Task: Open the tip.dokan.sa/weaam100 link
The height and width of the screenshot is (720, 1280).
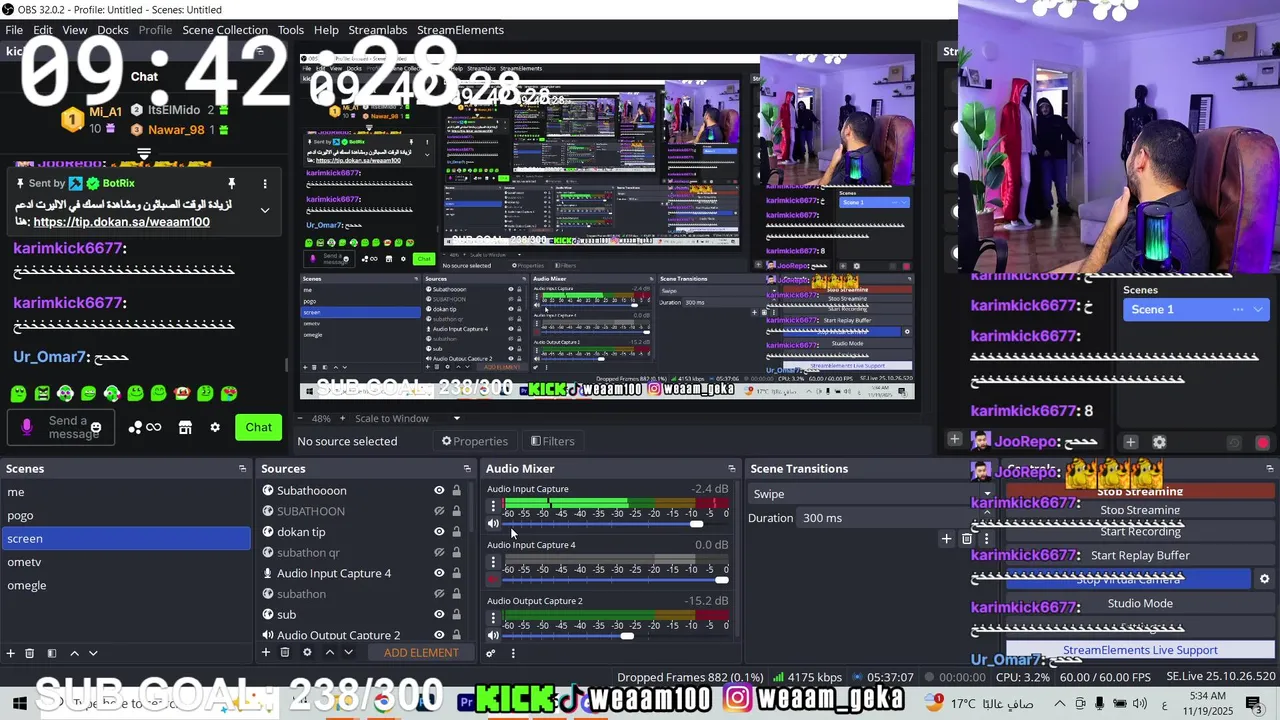Action: tap(122, 222)
